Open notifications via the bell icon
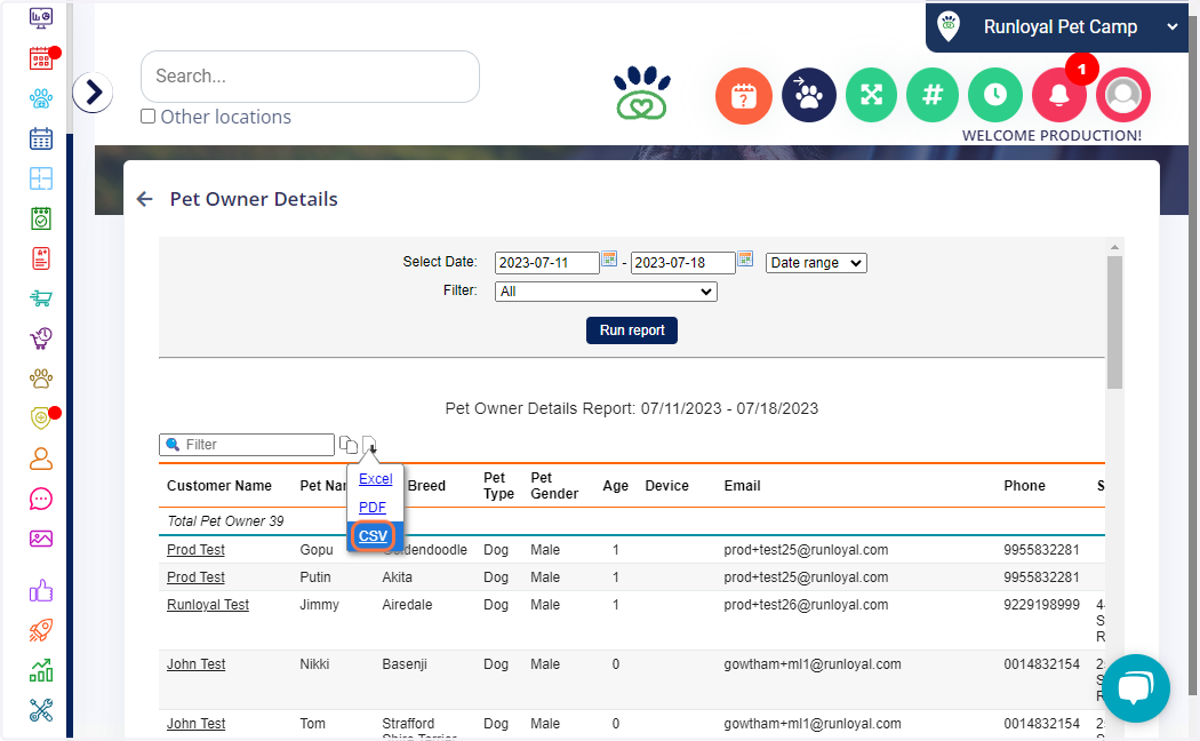The height and width of the screenshot is (741, 1200). click(1059, 96)
